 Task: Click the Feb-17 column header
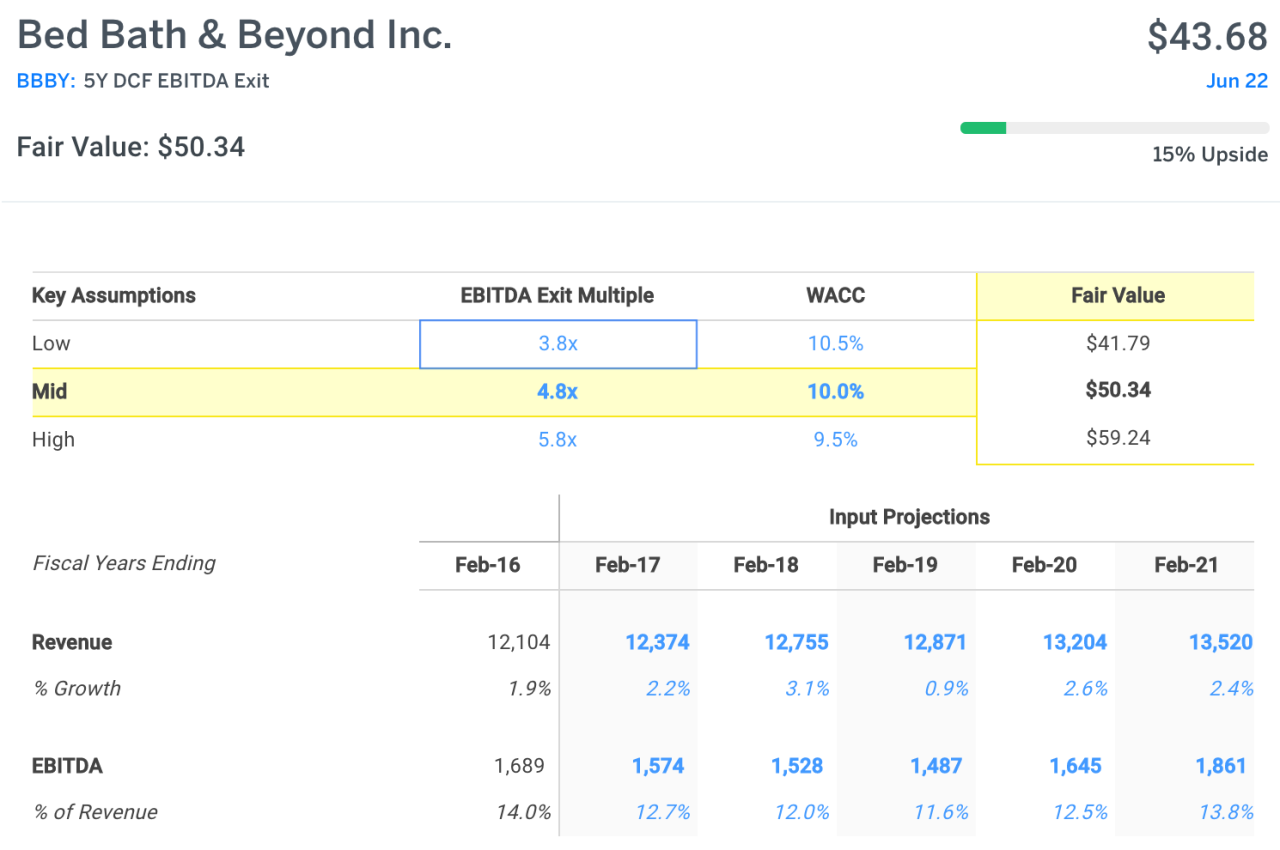[627, 565]
